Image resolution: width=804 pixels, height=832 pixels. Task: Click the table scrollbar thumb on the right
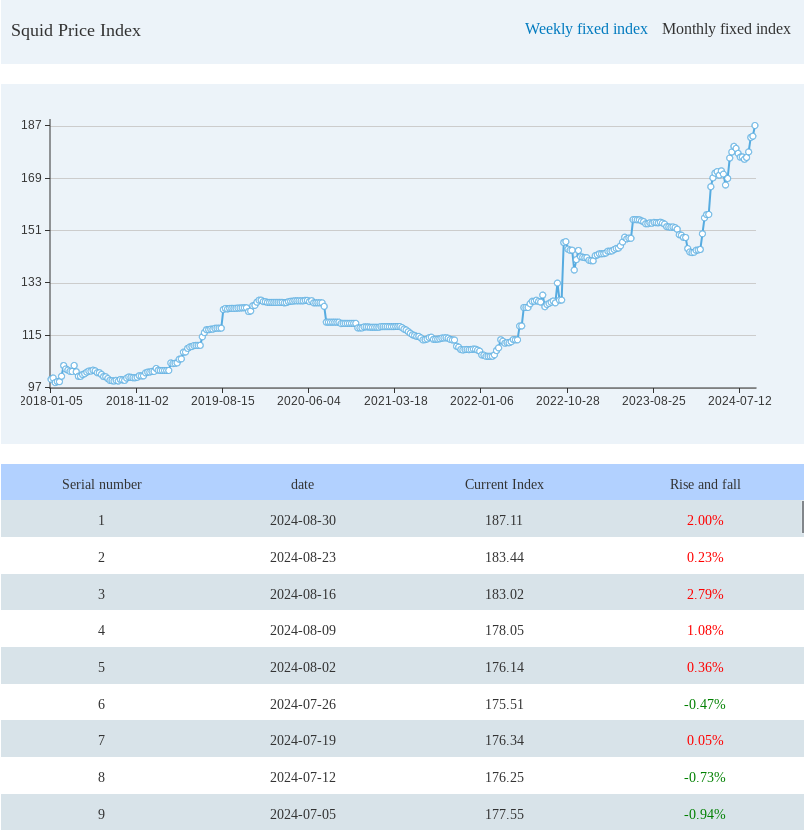point(802,518)
